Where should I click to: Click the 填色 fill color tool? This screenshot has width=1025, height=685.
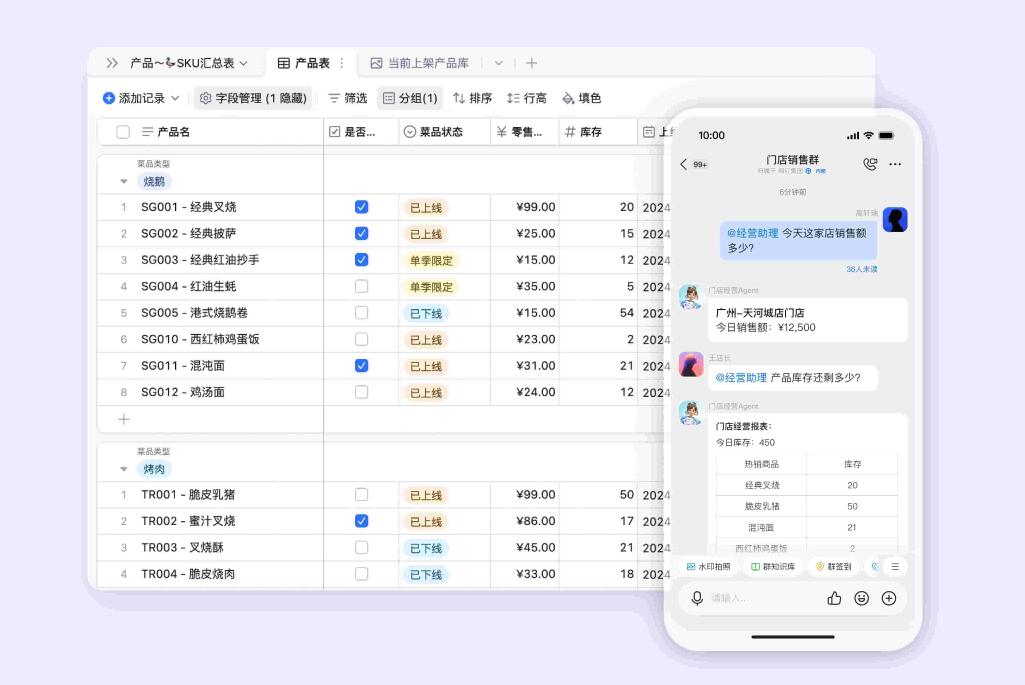(581, 98)
